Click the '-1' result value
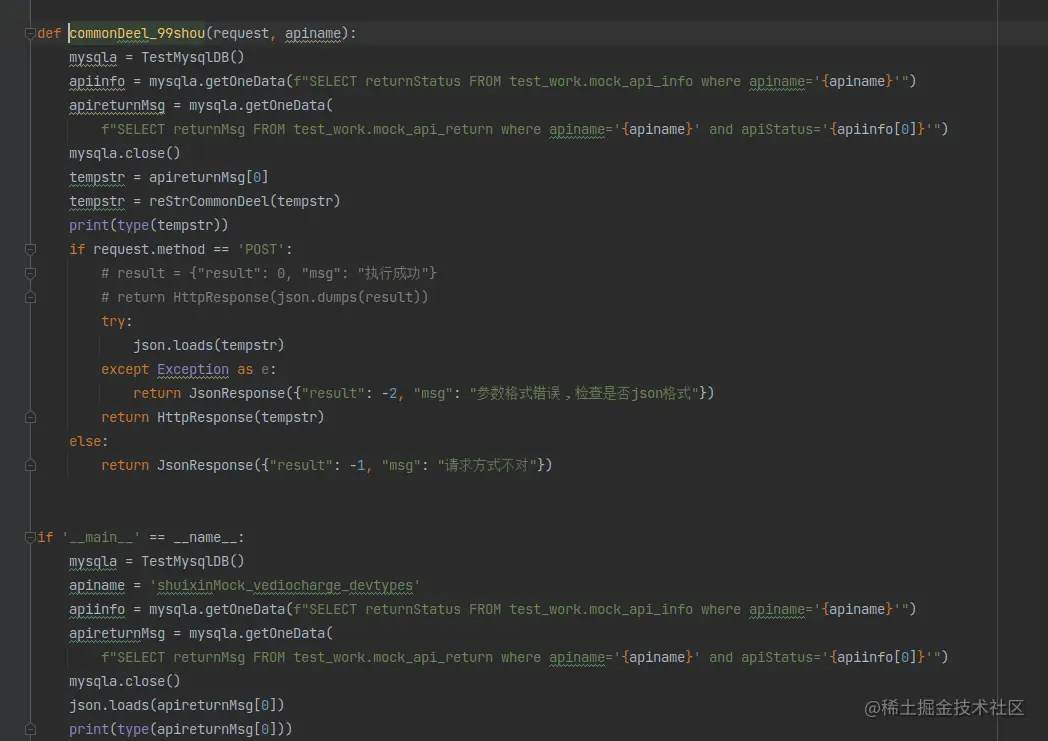1048x741 pixels. click(358, 466)
